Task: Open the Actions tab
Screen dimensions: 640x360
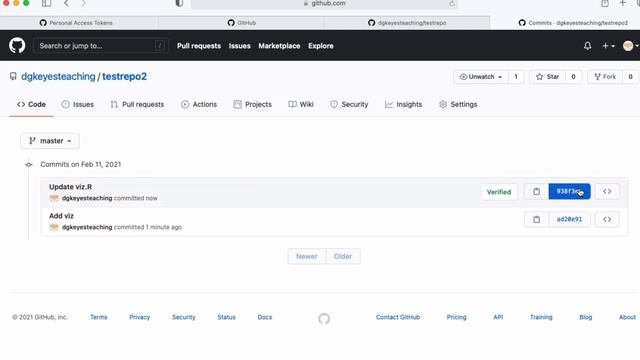Action: (199, 104)
